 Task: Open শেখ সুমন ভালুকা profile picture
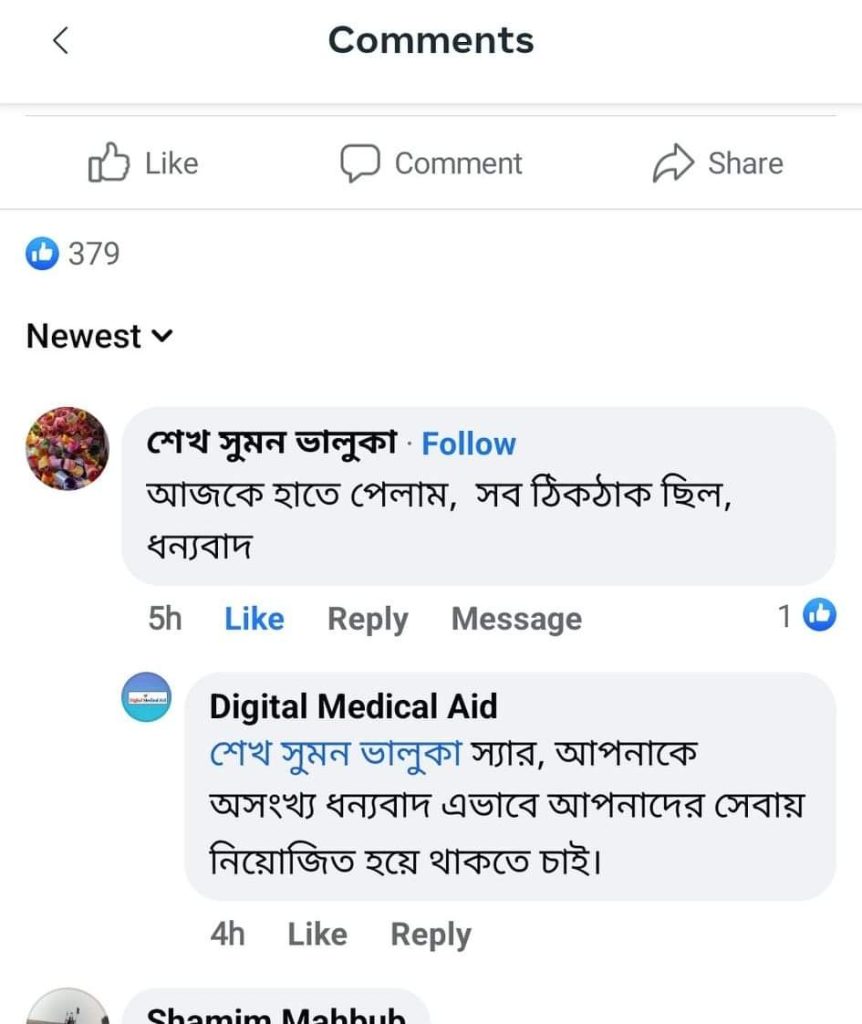[x=67, y=448]
